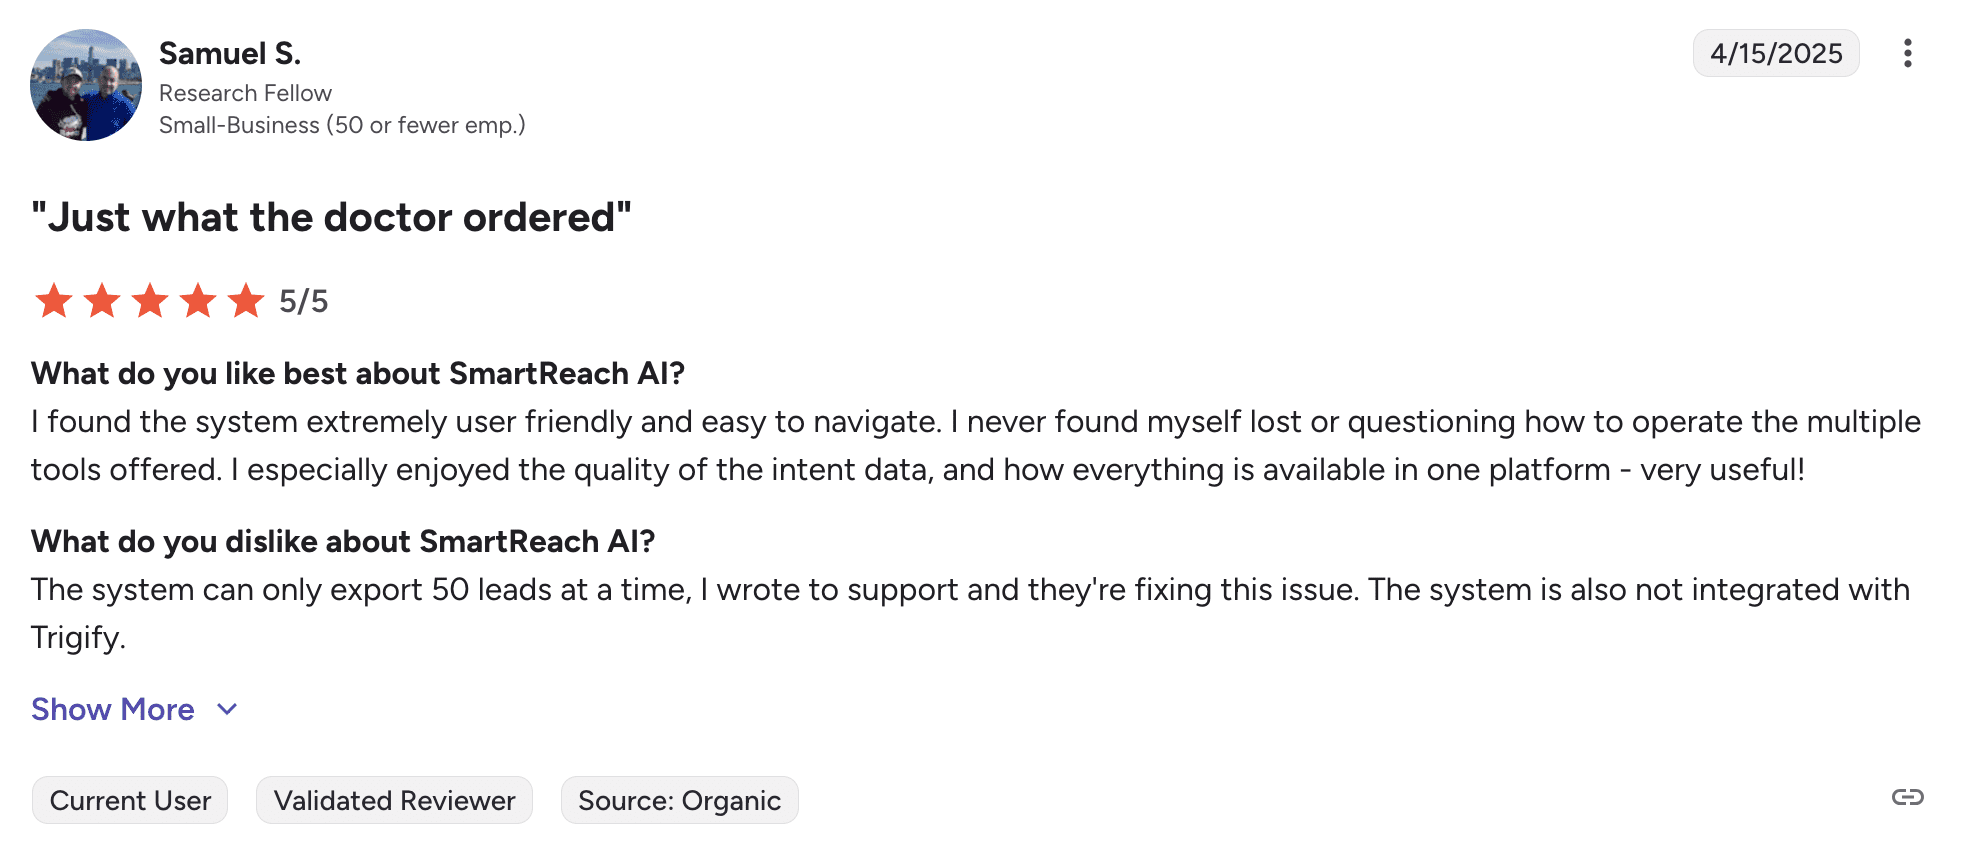Click the Small-Business company size text
Image resolution: width=1966 pixels, height=862 pixels.
coord(342,125)
